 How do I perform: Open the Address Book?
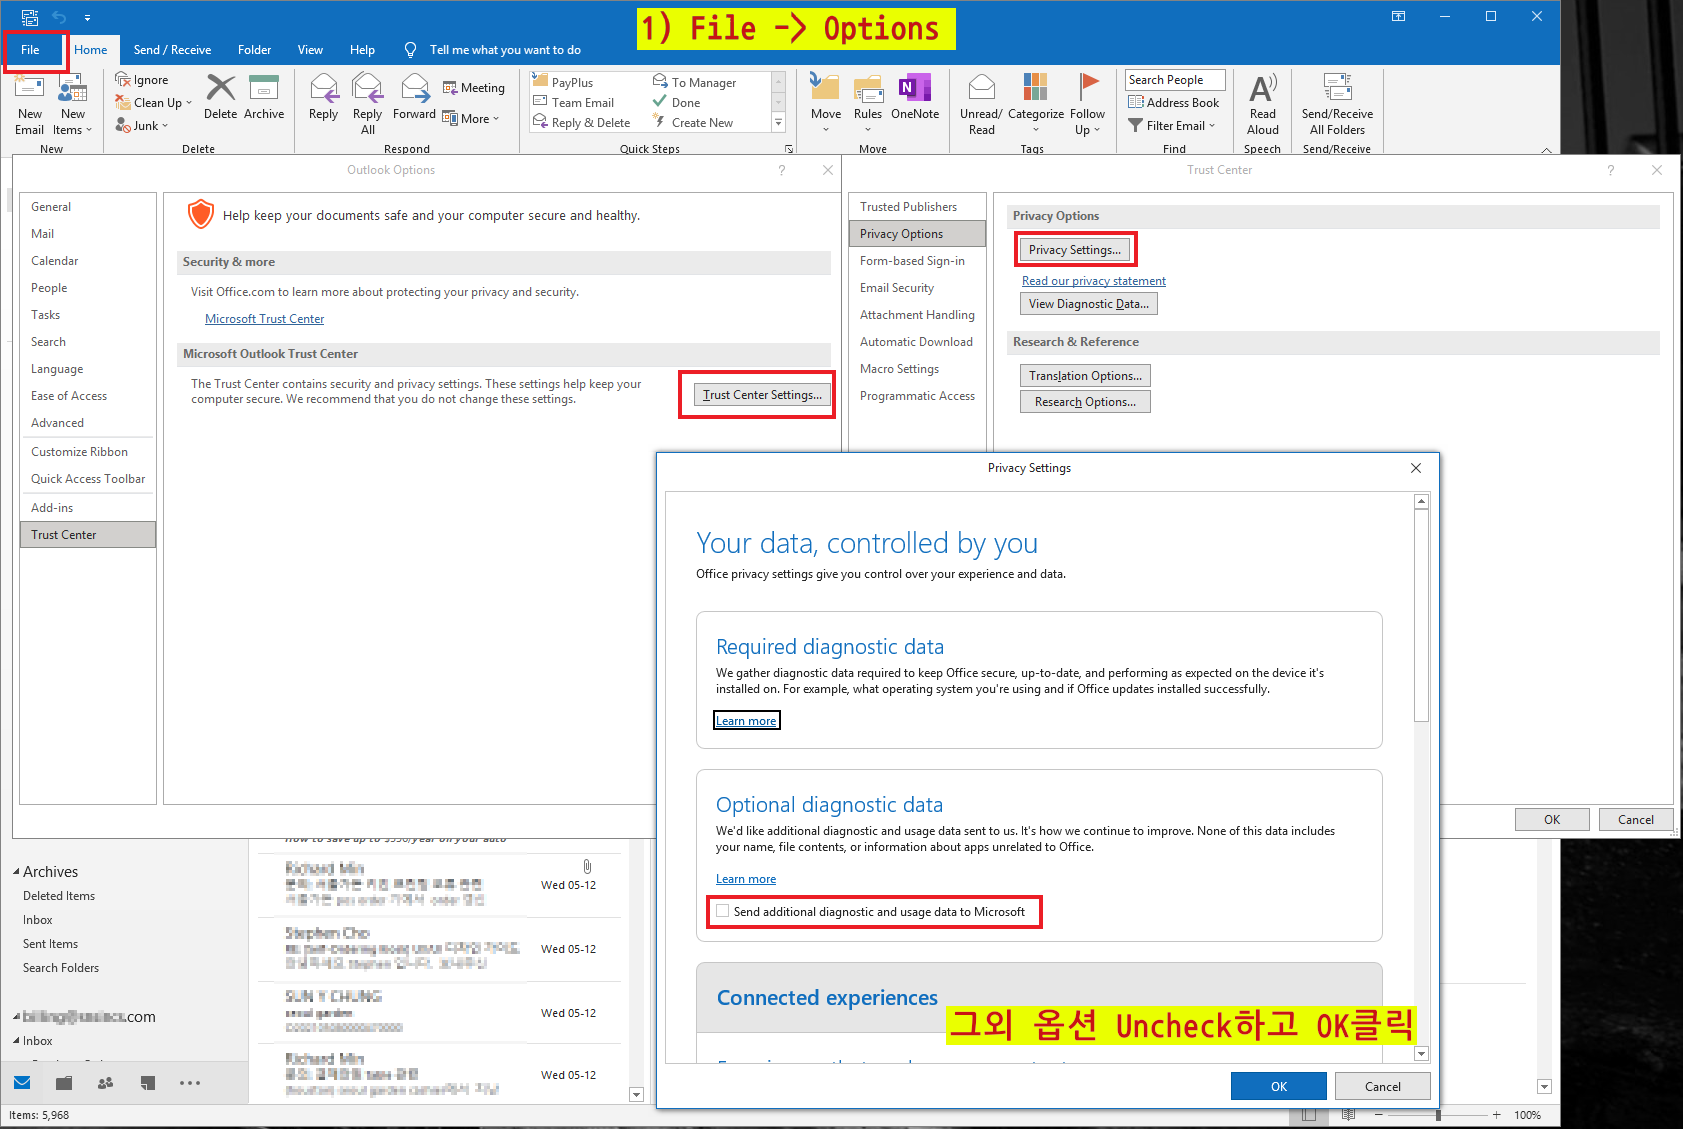1173,102
